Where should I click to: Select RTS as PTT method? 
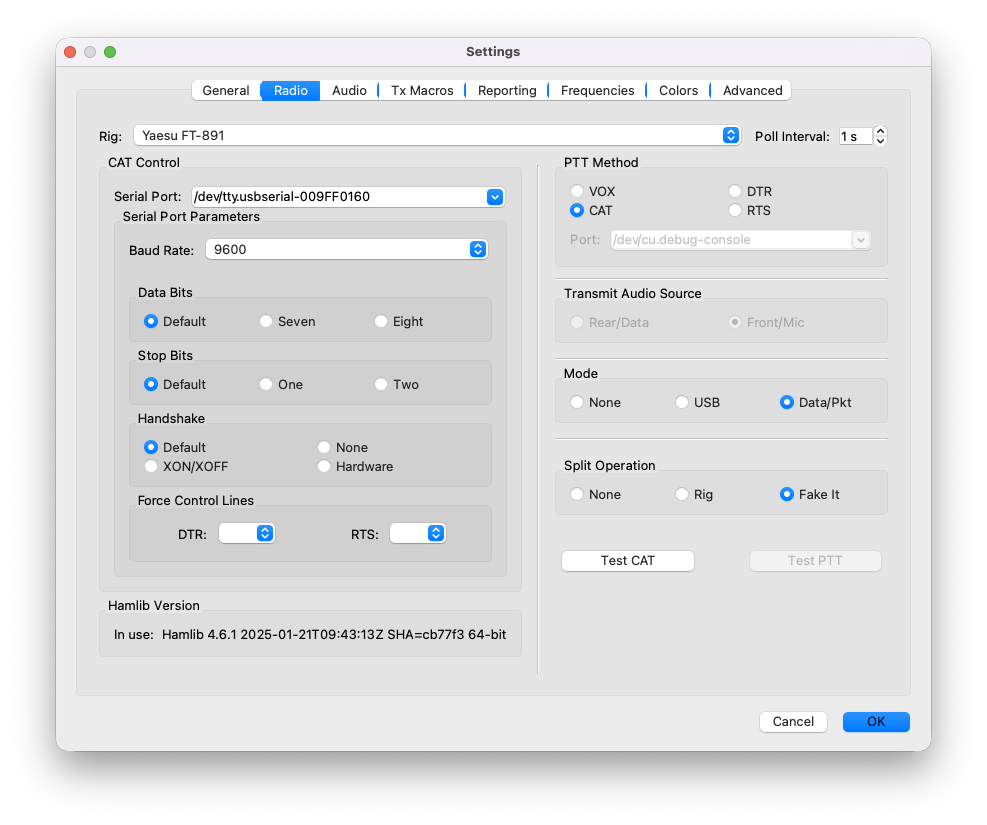click(735, 211)
